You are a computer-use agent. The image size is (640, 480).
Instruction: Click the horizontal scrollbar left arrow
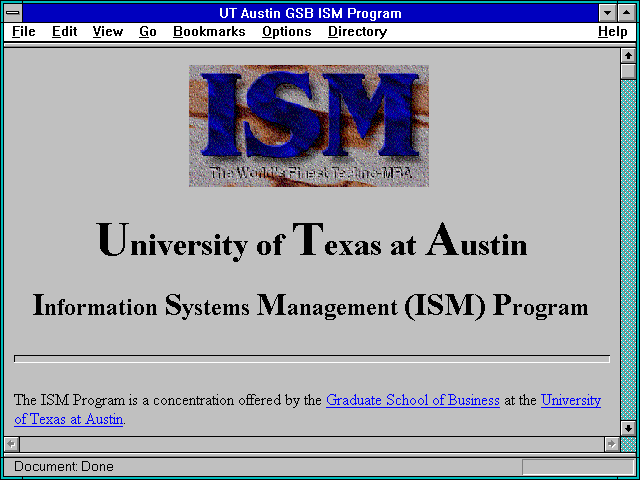coord(12,444)
